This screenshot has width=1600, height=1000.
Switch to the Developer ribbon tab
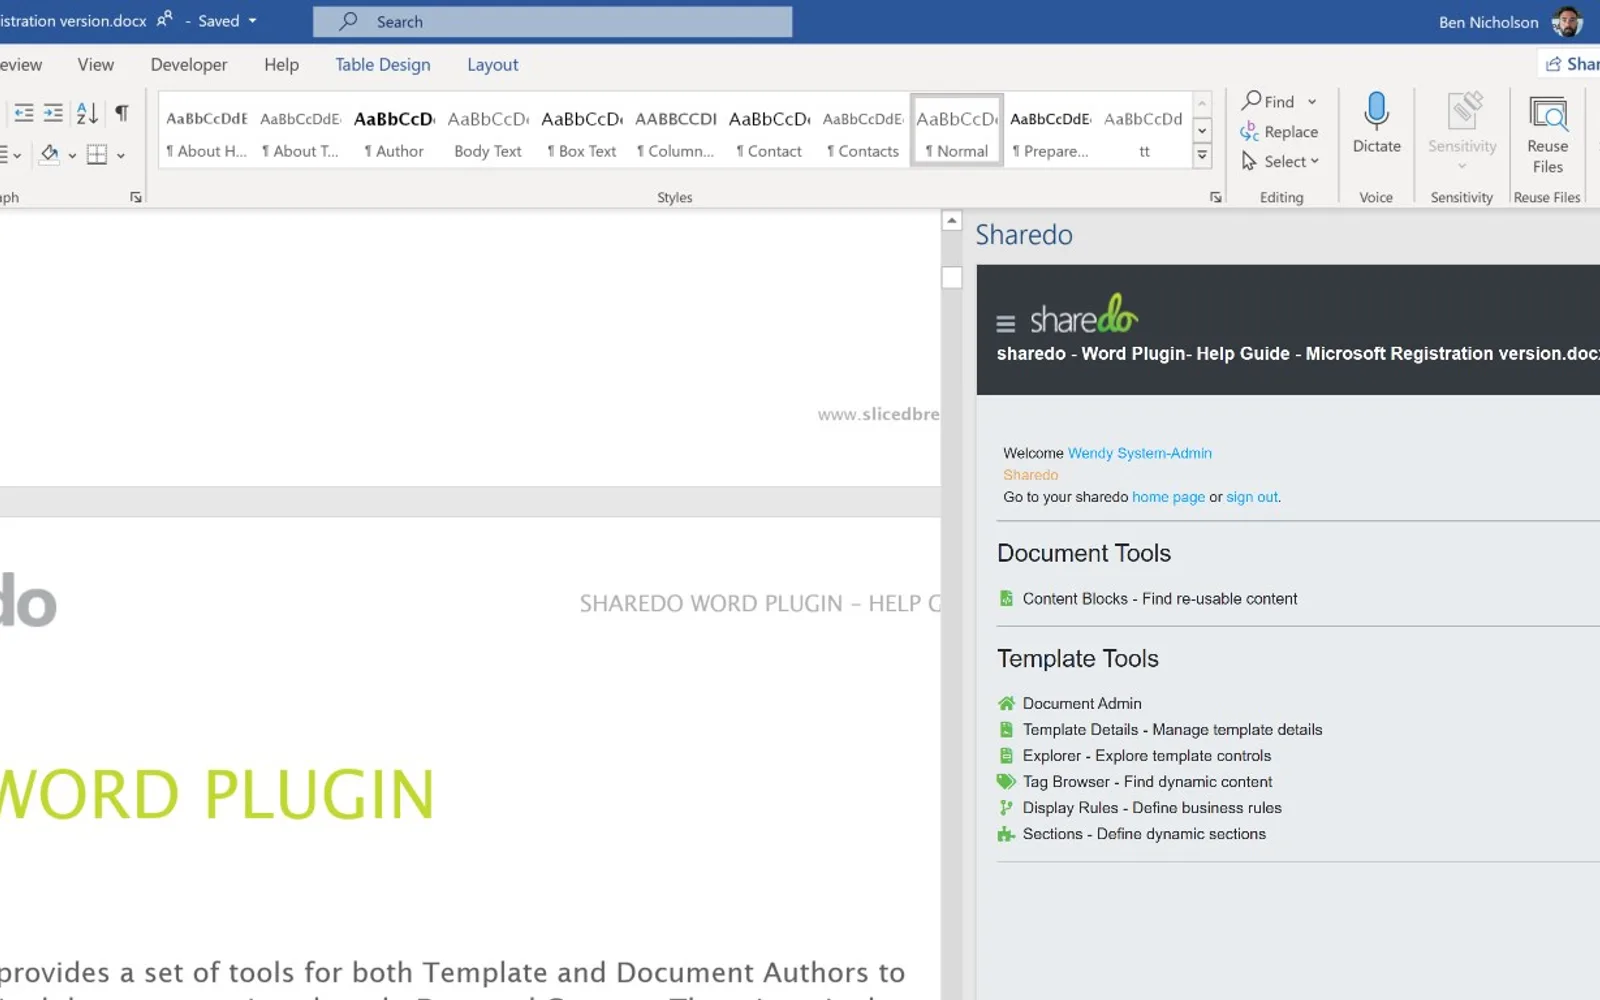189,64
